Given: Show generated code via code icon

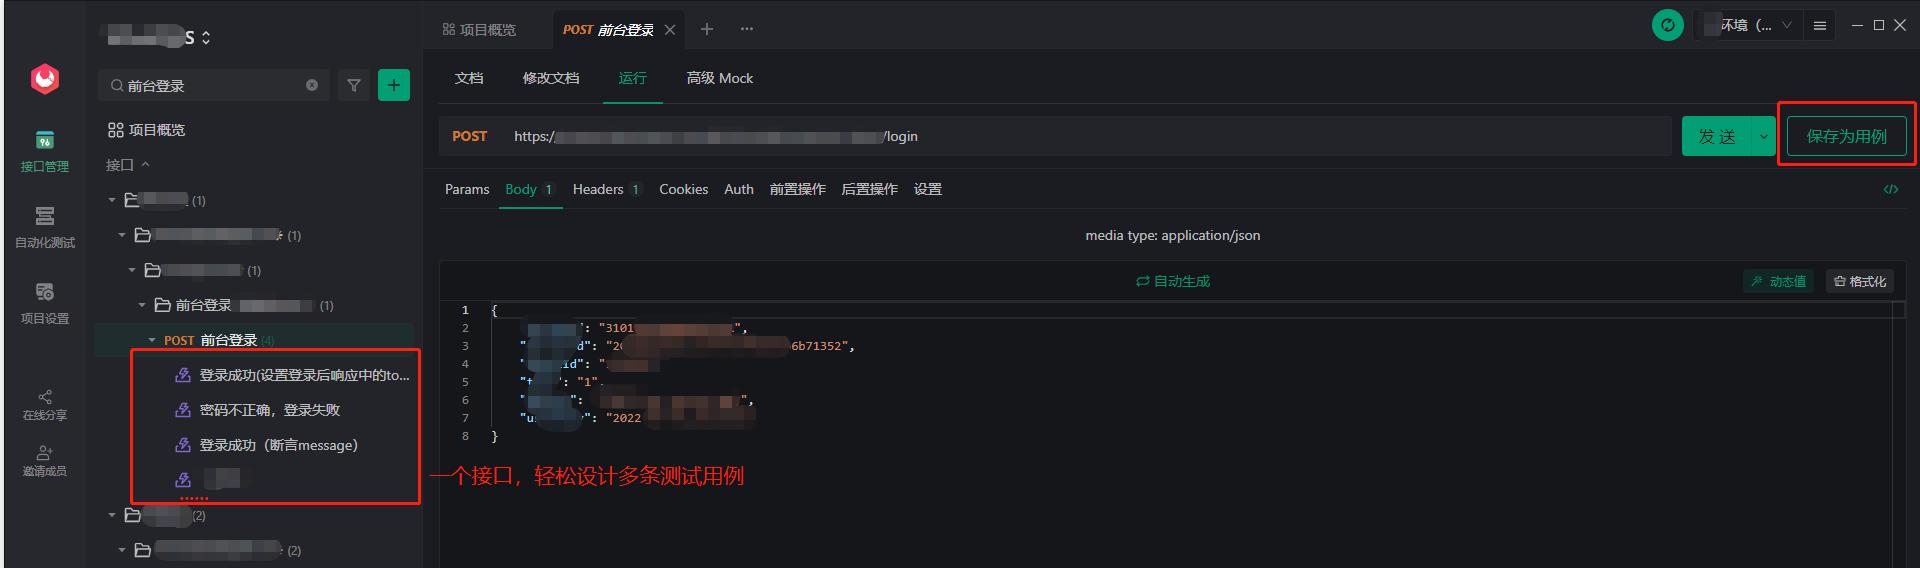Looking at the screenshot, I should [x=1891, y=189].
